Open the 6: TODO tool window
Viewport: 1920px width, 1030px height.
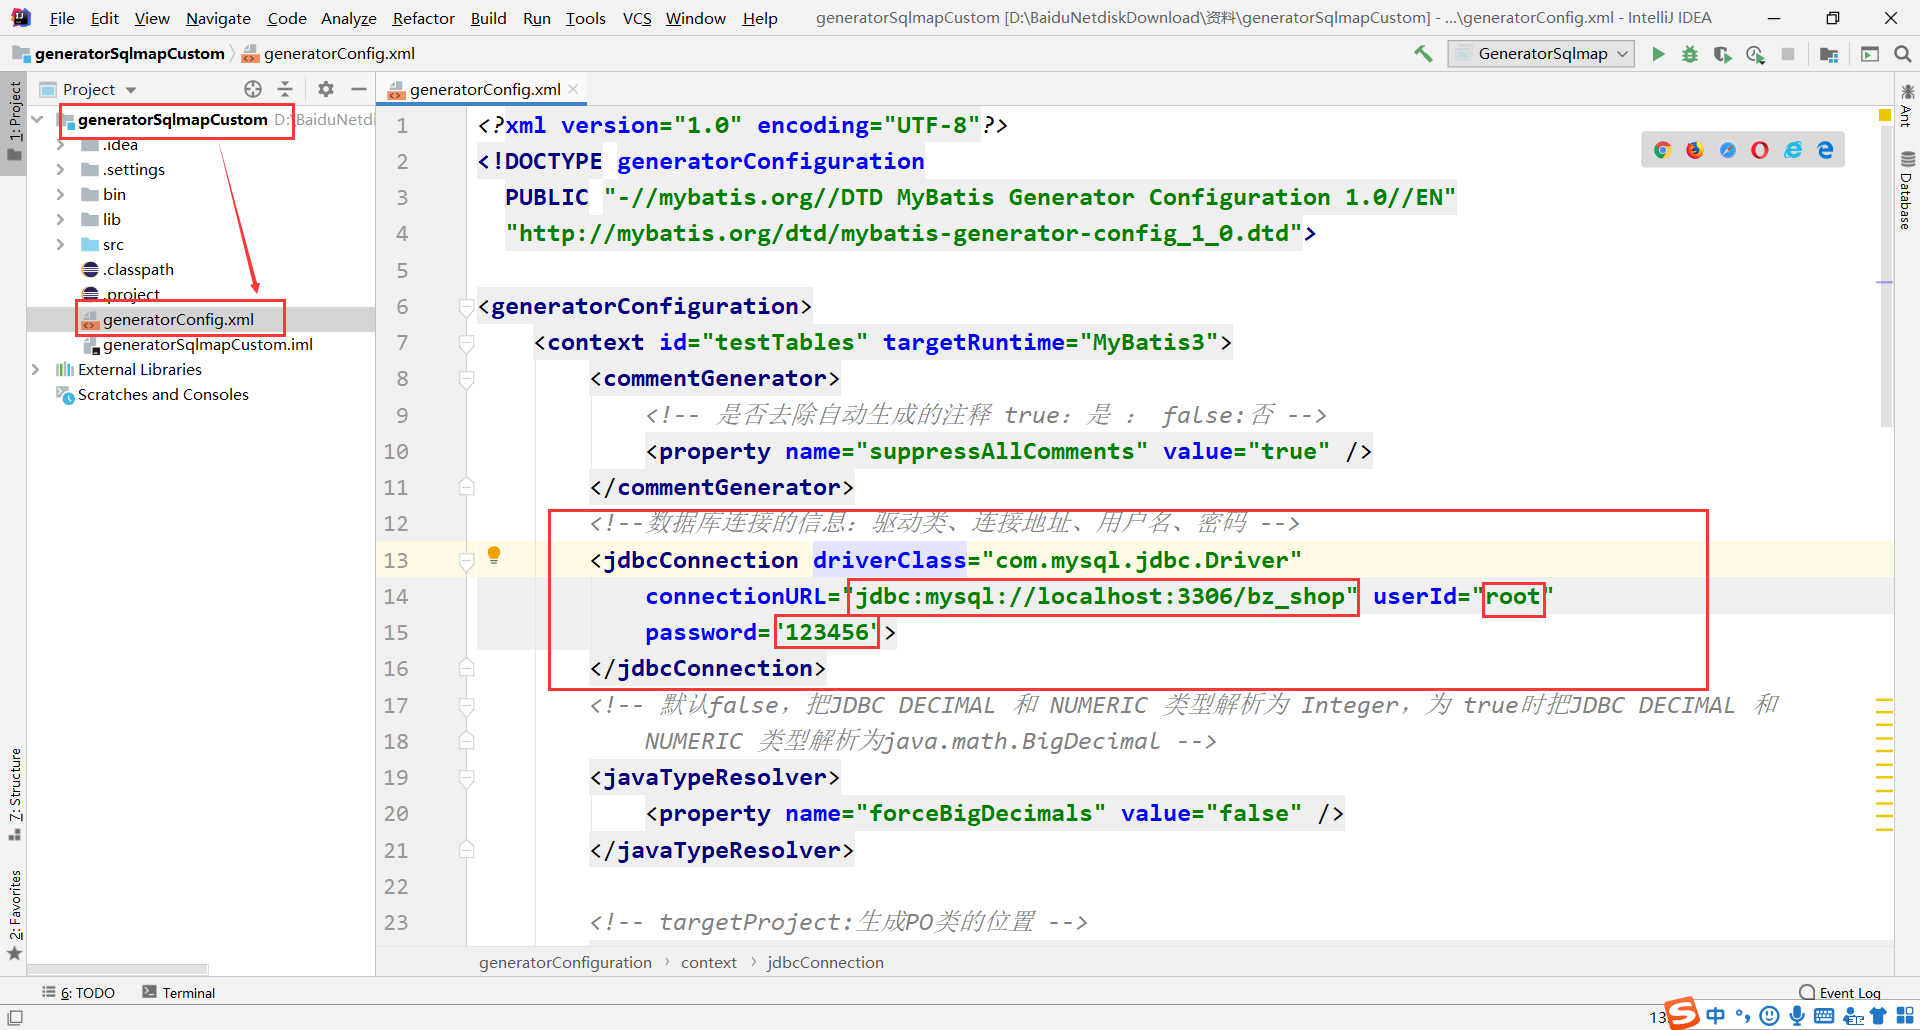tap(79, 992)
